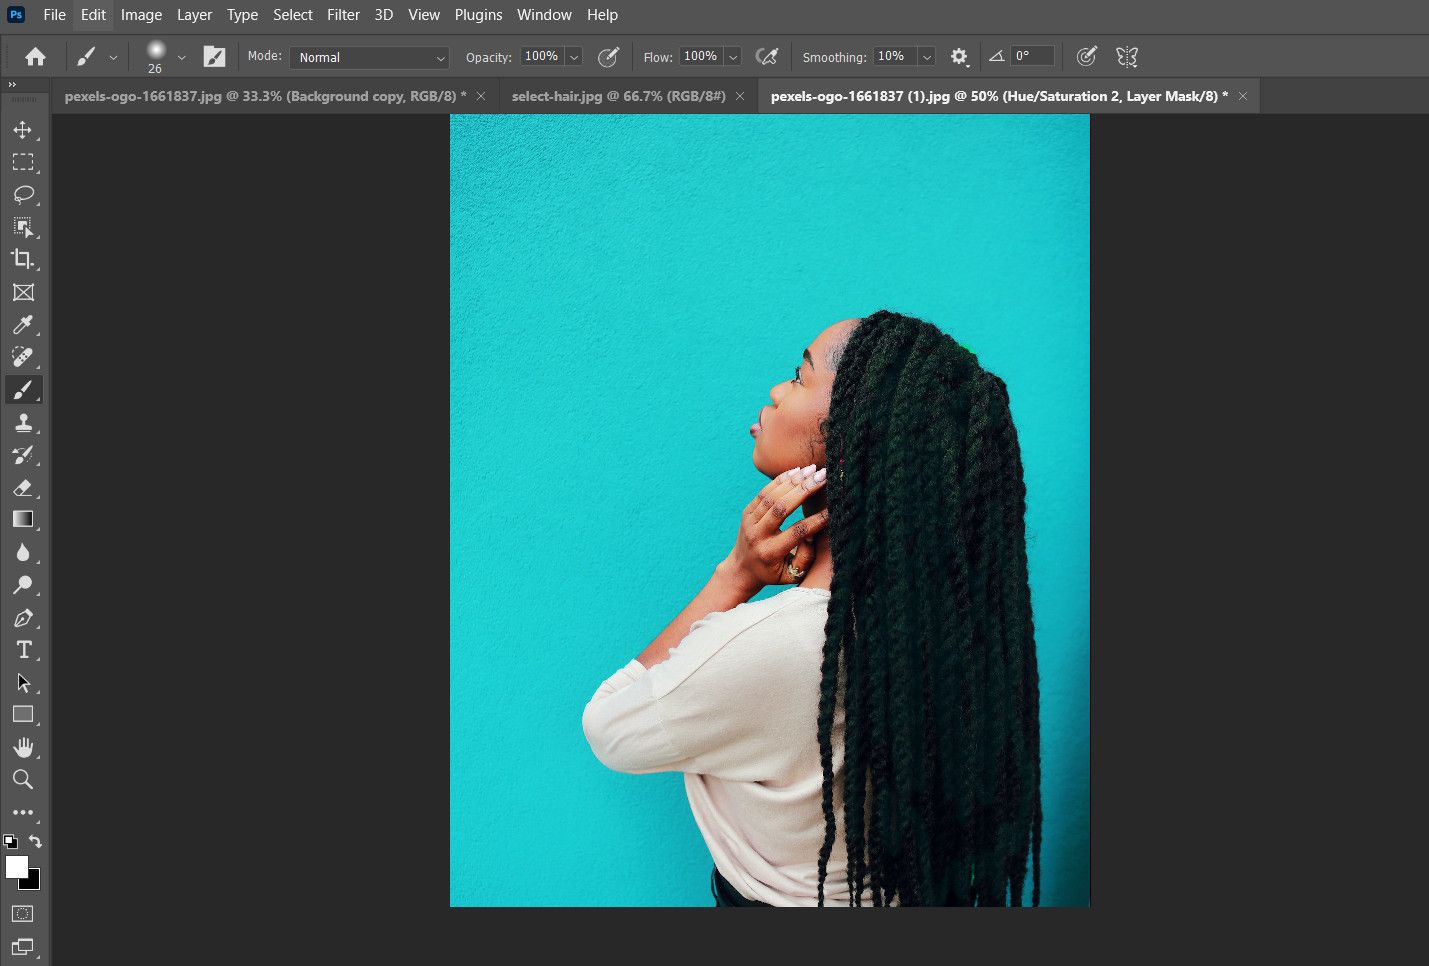The width and height of the screenshot is (1429, 966).
Task: Toggle airbrush-style build-up in options bar
Action: pos(768,56)
